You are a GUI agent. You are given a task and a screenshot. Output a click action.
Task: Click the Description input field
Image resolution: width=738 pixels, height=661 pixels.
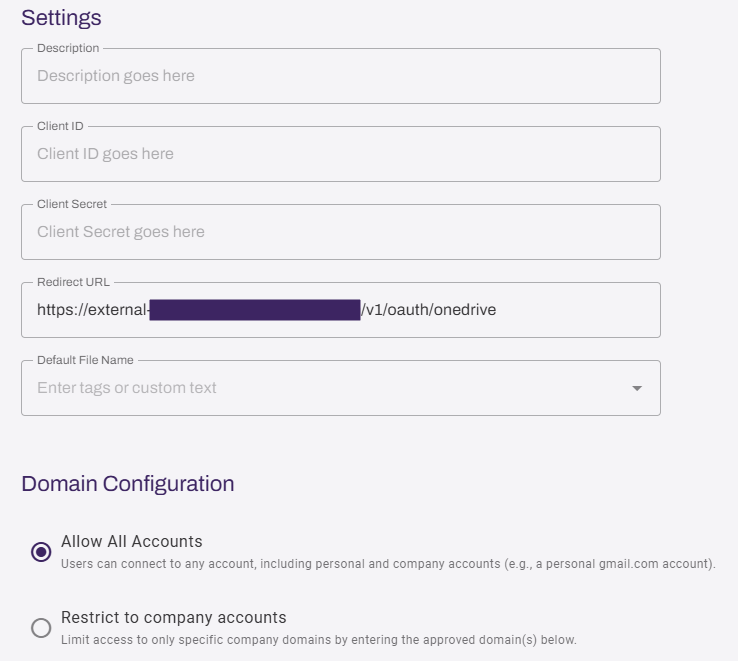341,76
